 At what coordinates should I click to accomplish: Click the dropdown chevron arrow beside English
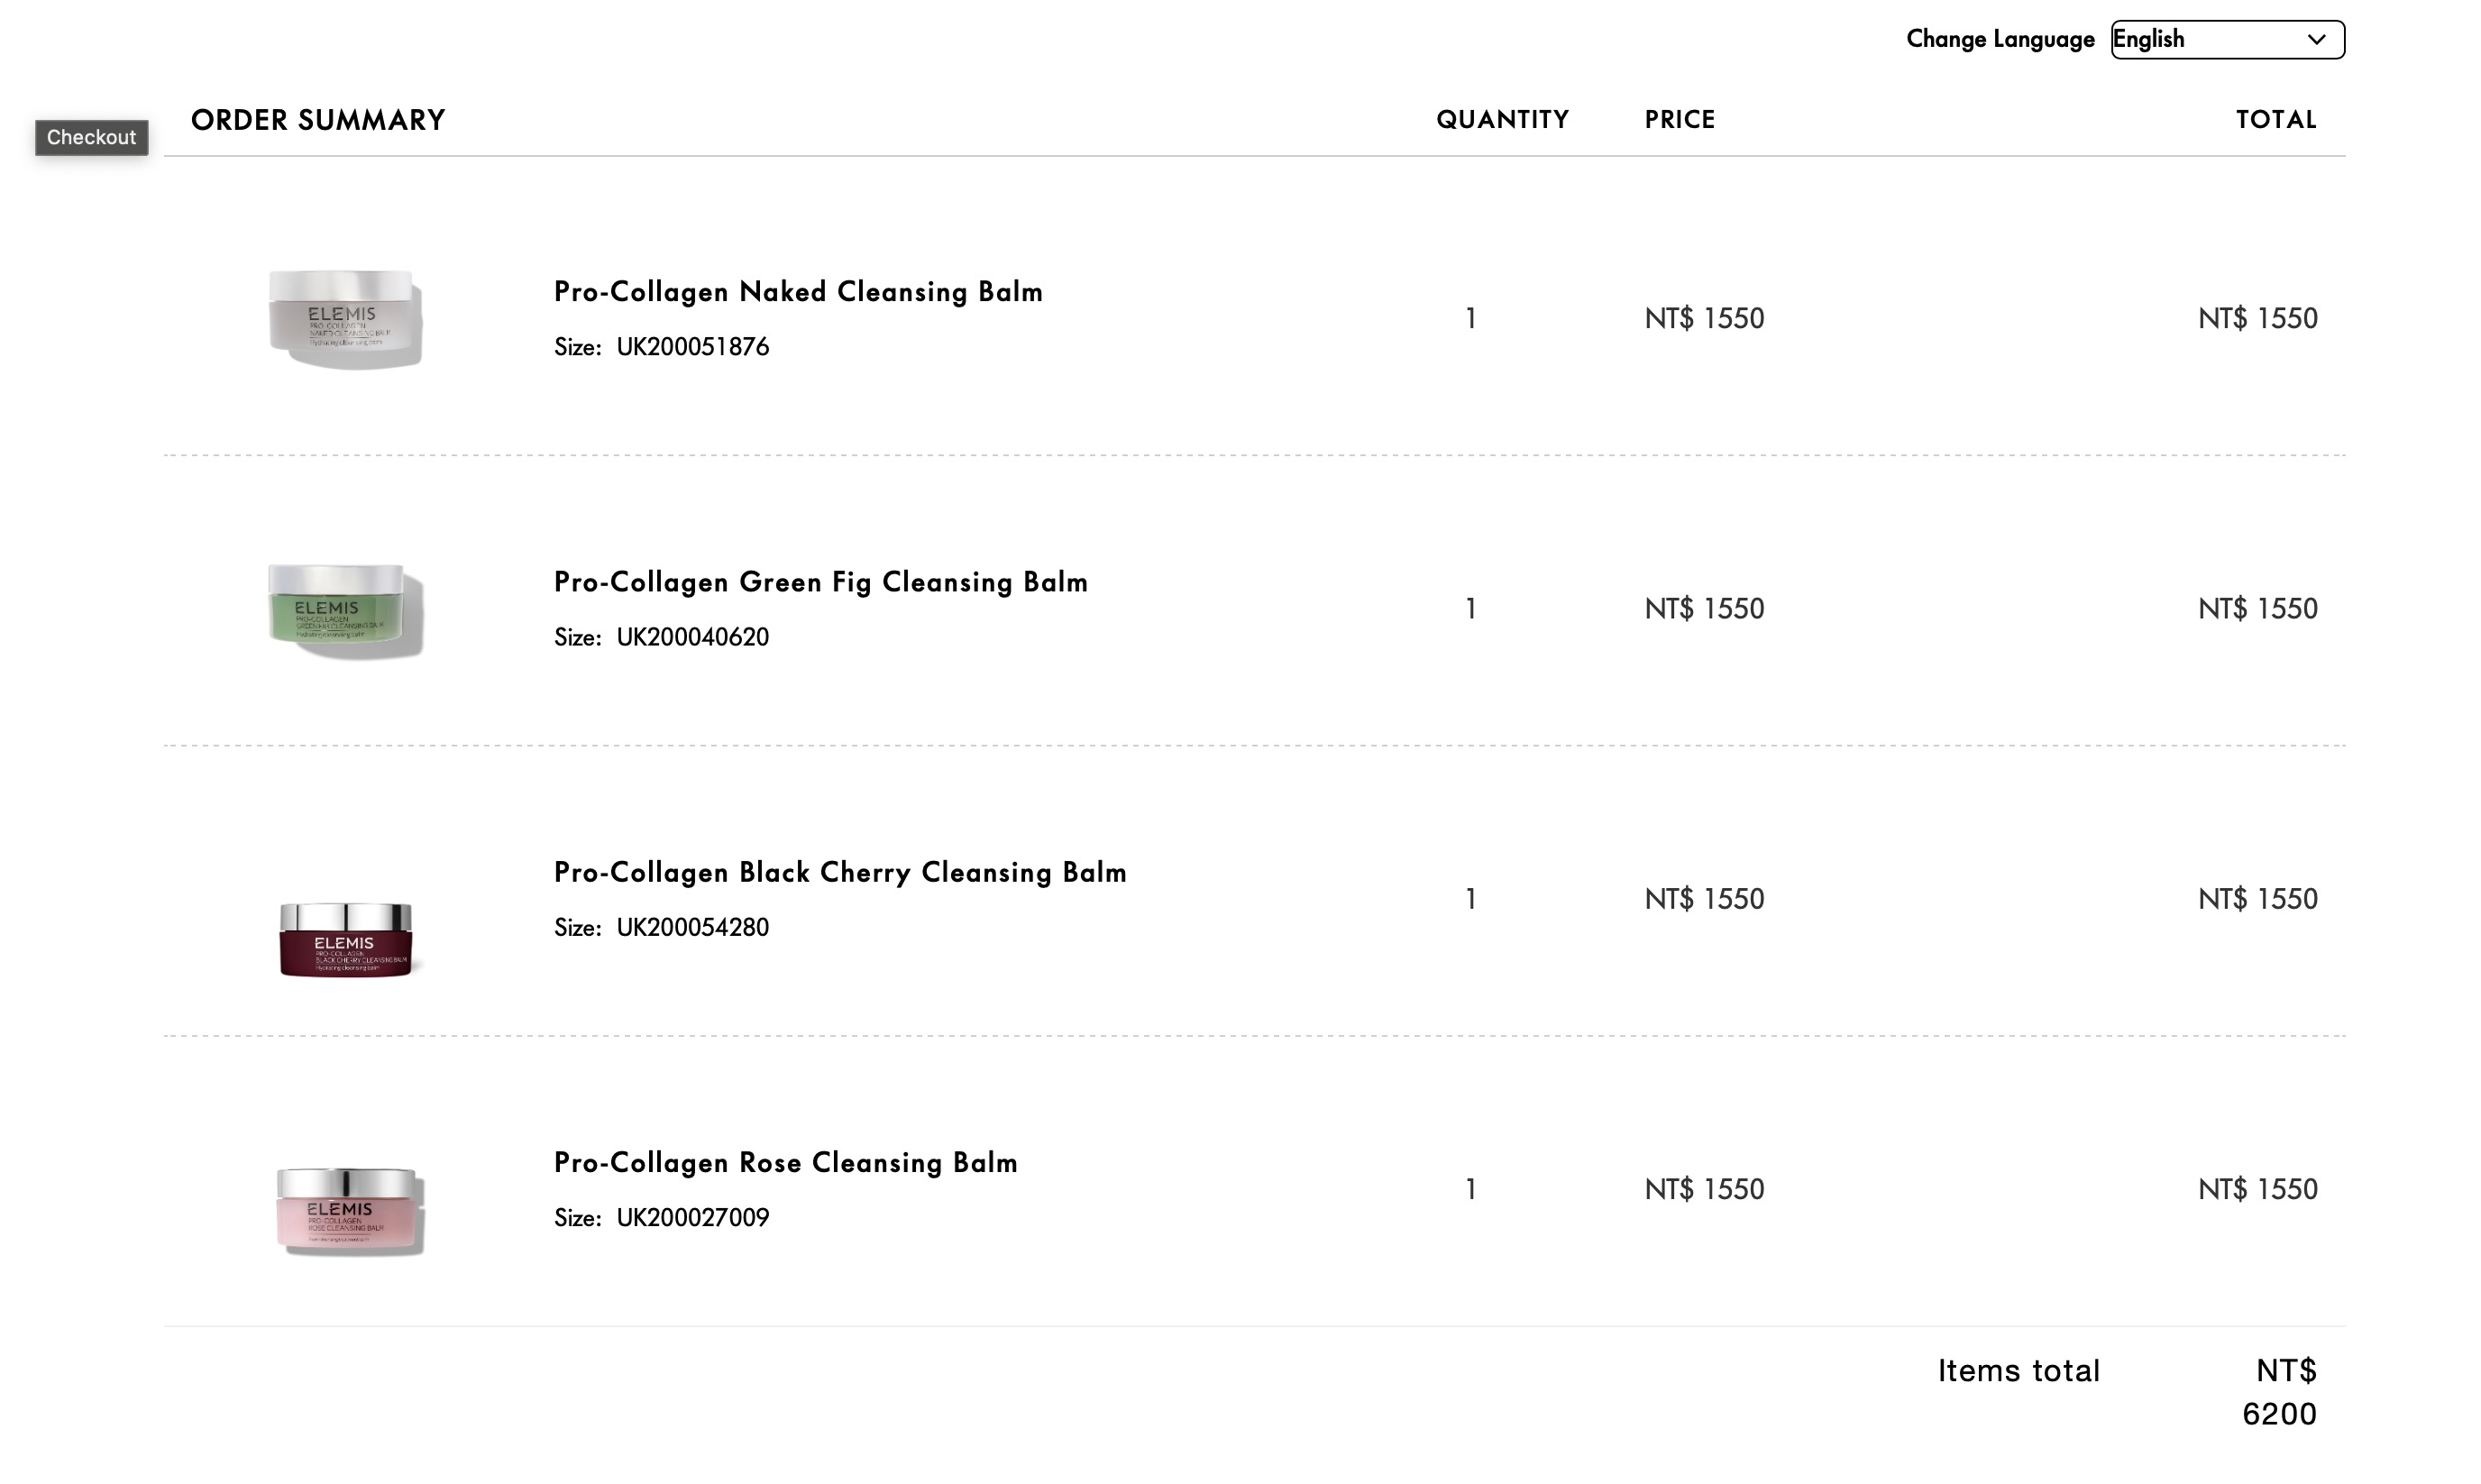tap(2316, 40)
